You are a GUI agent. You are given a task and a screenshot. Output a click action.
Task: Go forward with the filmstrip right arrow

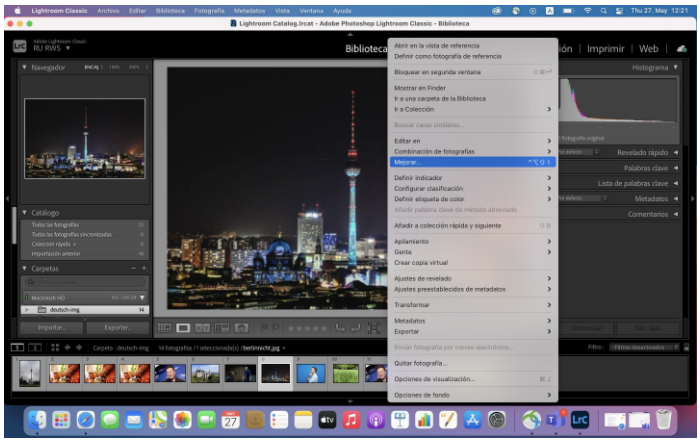79,347
